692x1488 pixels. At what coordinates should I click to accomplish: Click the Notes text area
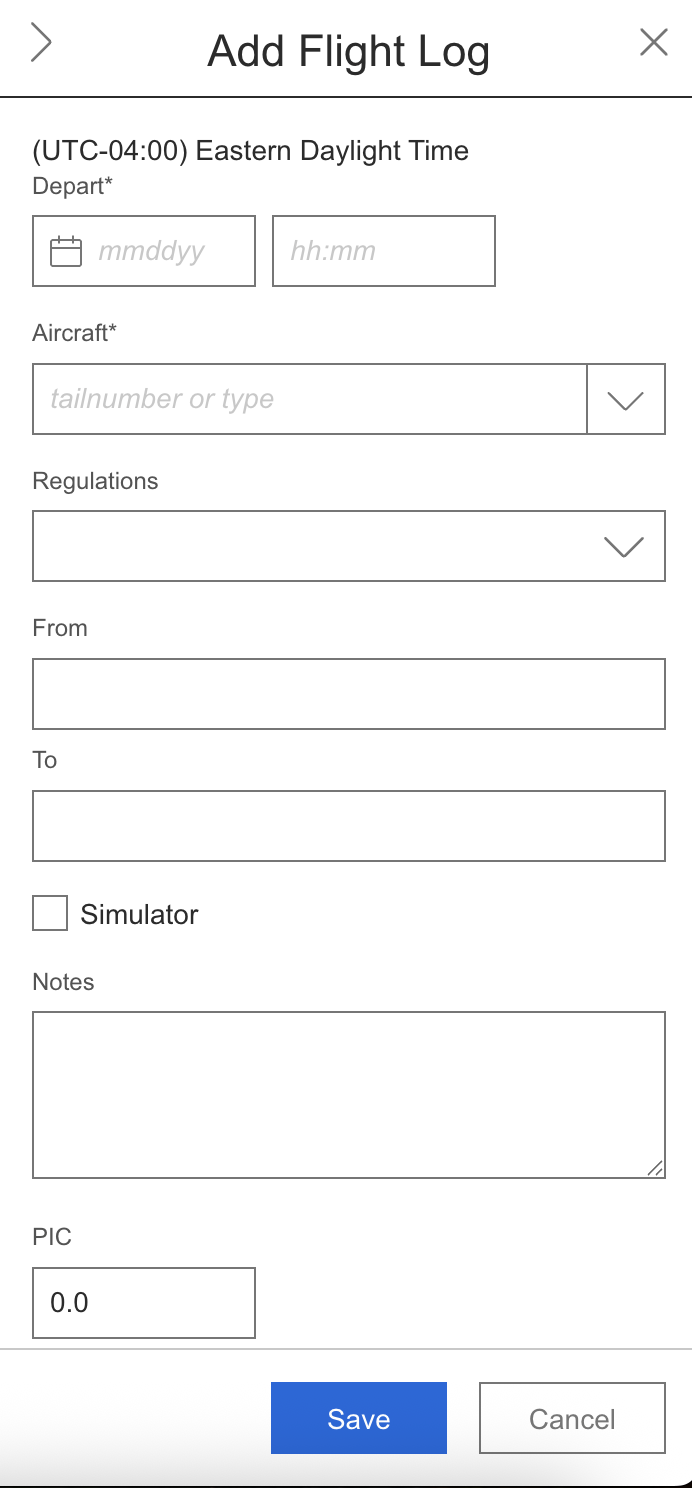(348, 1090)
